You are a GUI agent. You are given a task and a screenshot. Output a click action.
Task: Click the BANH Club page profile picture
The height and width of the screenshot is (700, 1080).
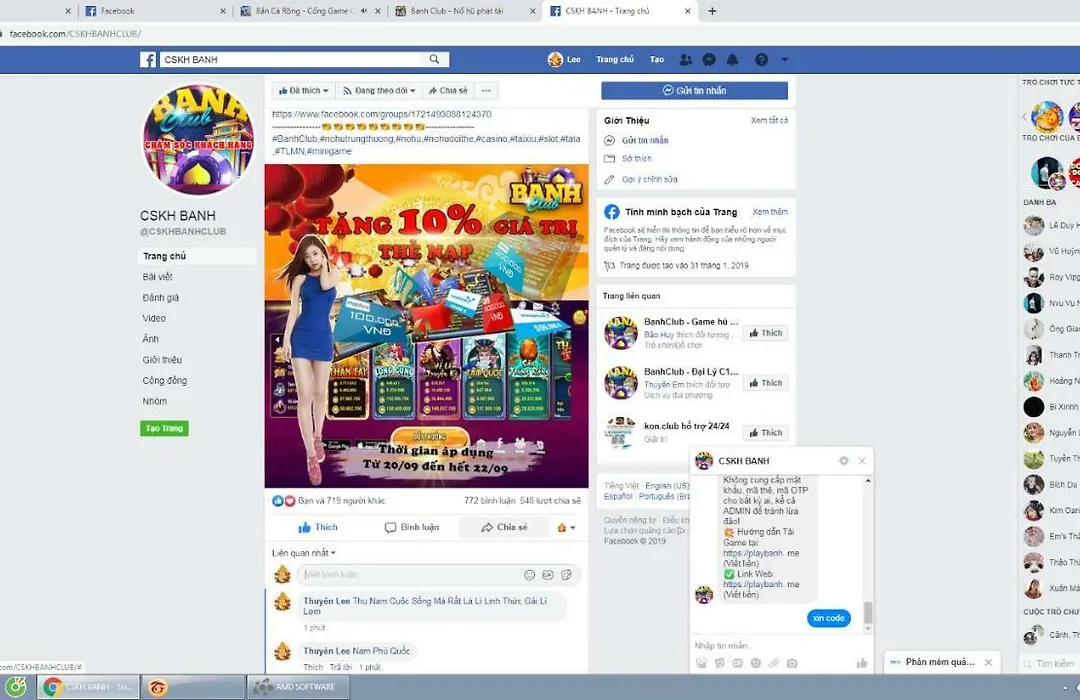point(198,140)
